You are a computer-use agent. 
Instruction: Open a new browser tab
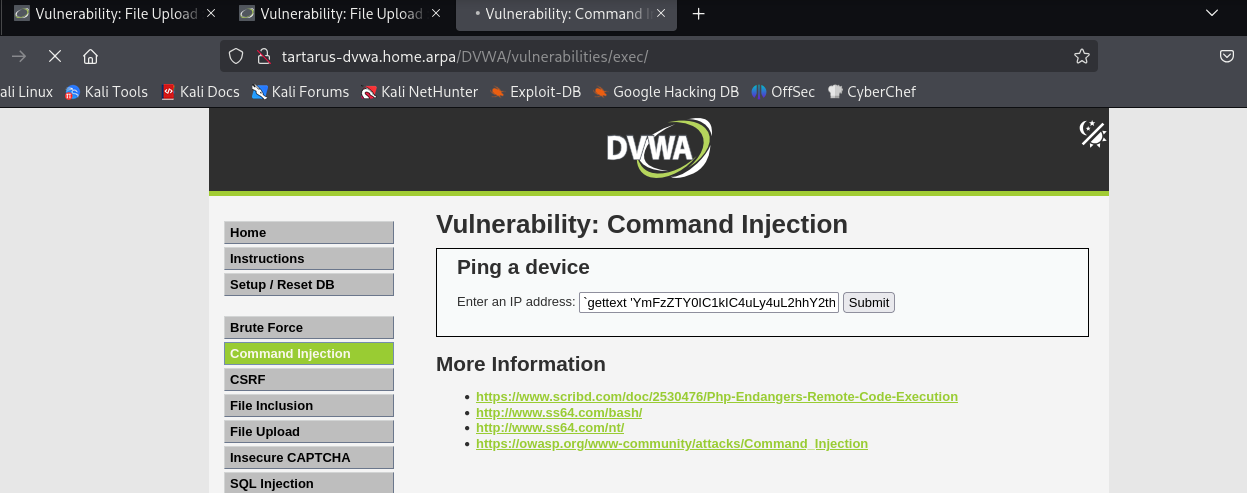pos(699,14)
